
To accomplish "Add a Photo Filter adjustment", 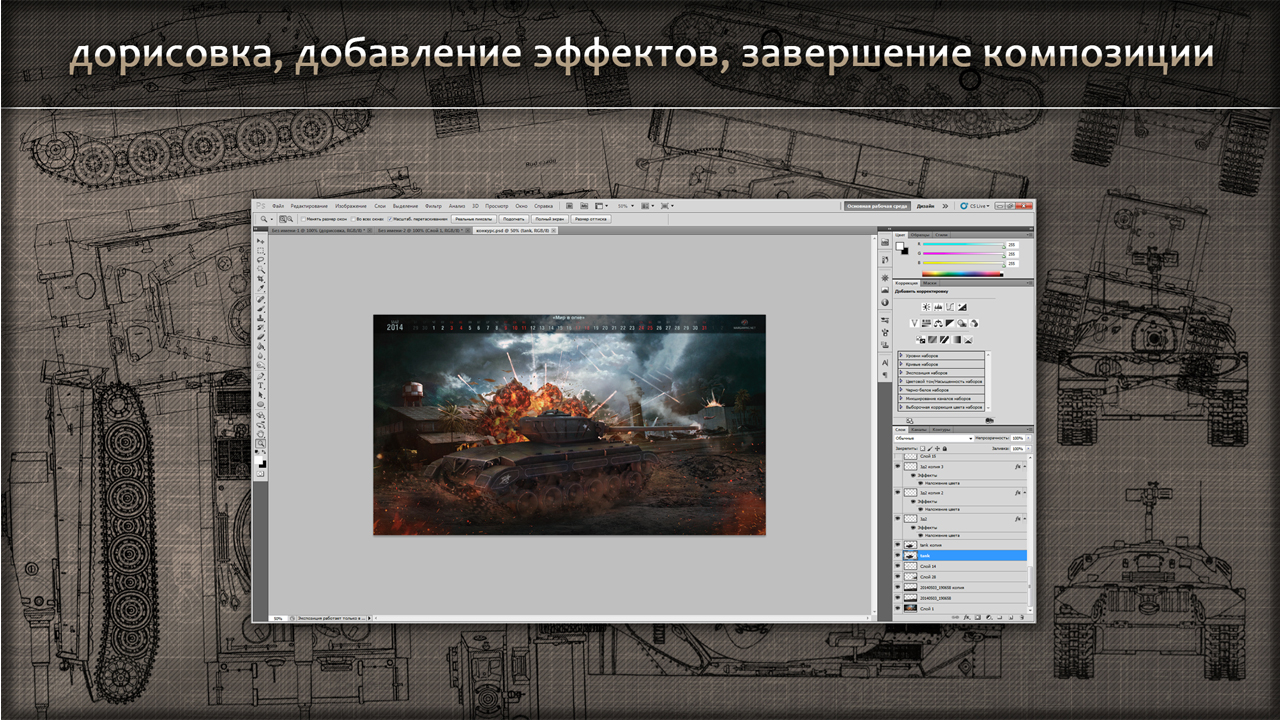I will pyautogui.click(x=962, y=323).
